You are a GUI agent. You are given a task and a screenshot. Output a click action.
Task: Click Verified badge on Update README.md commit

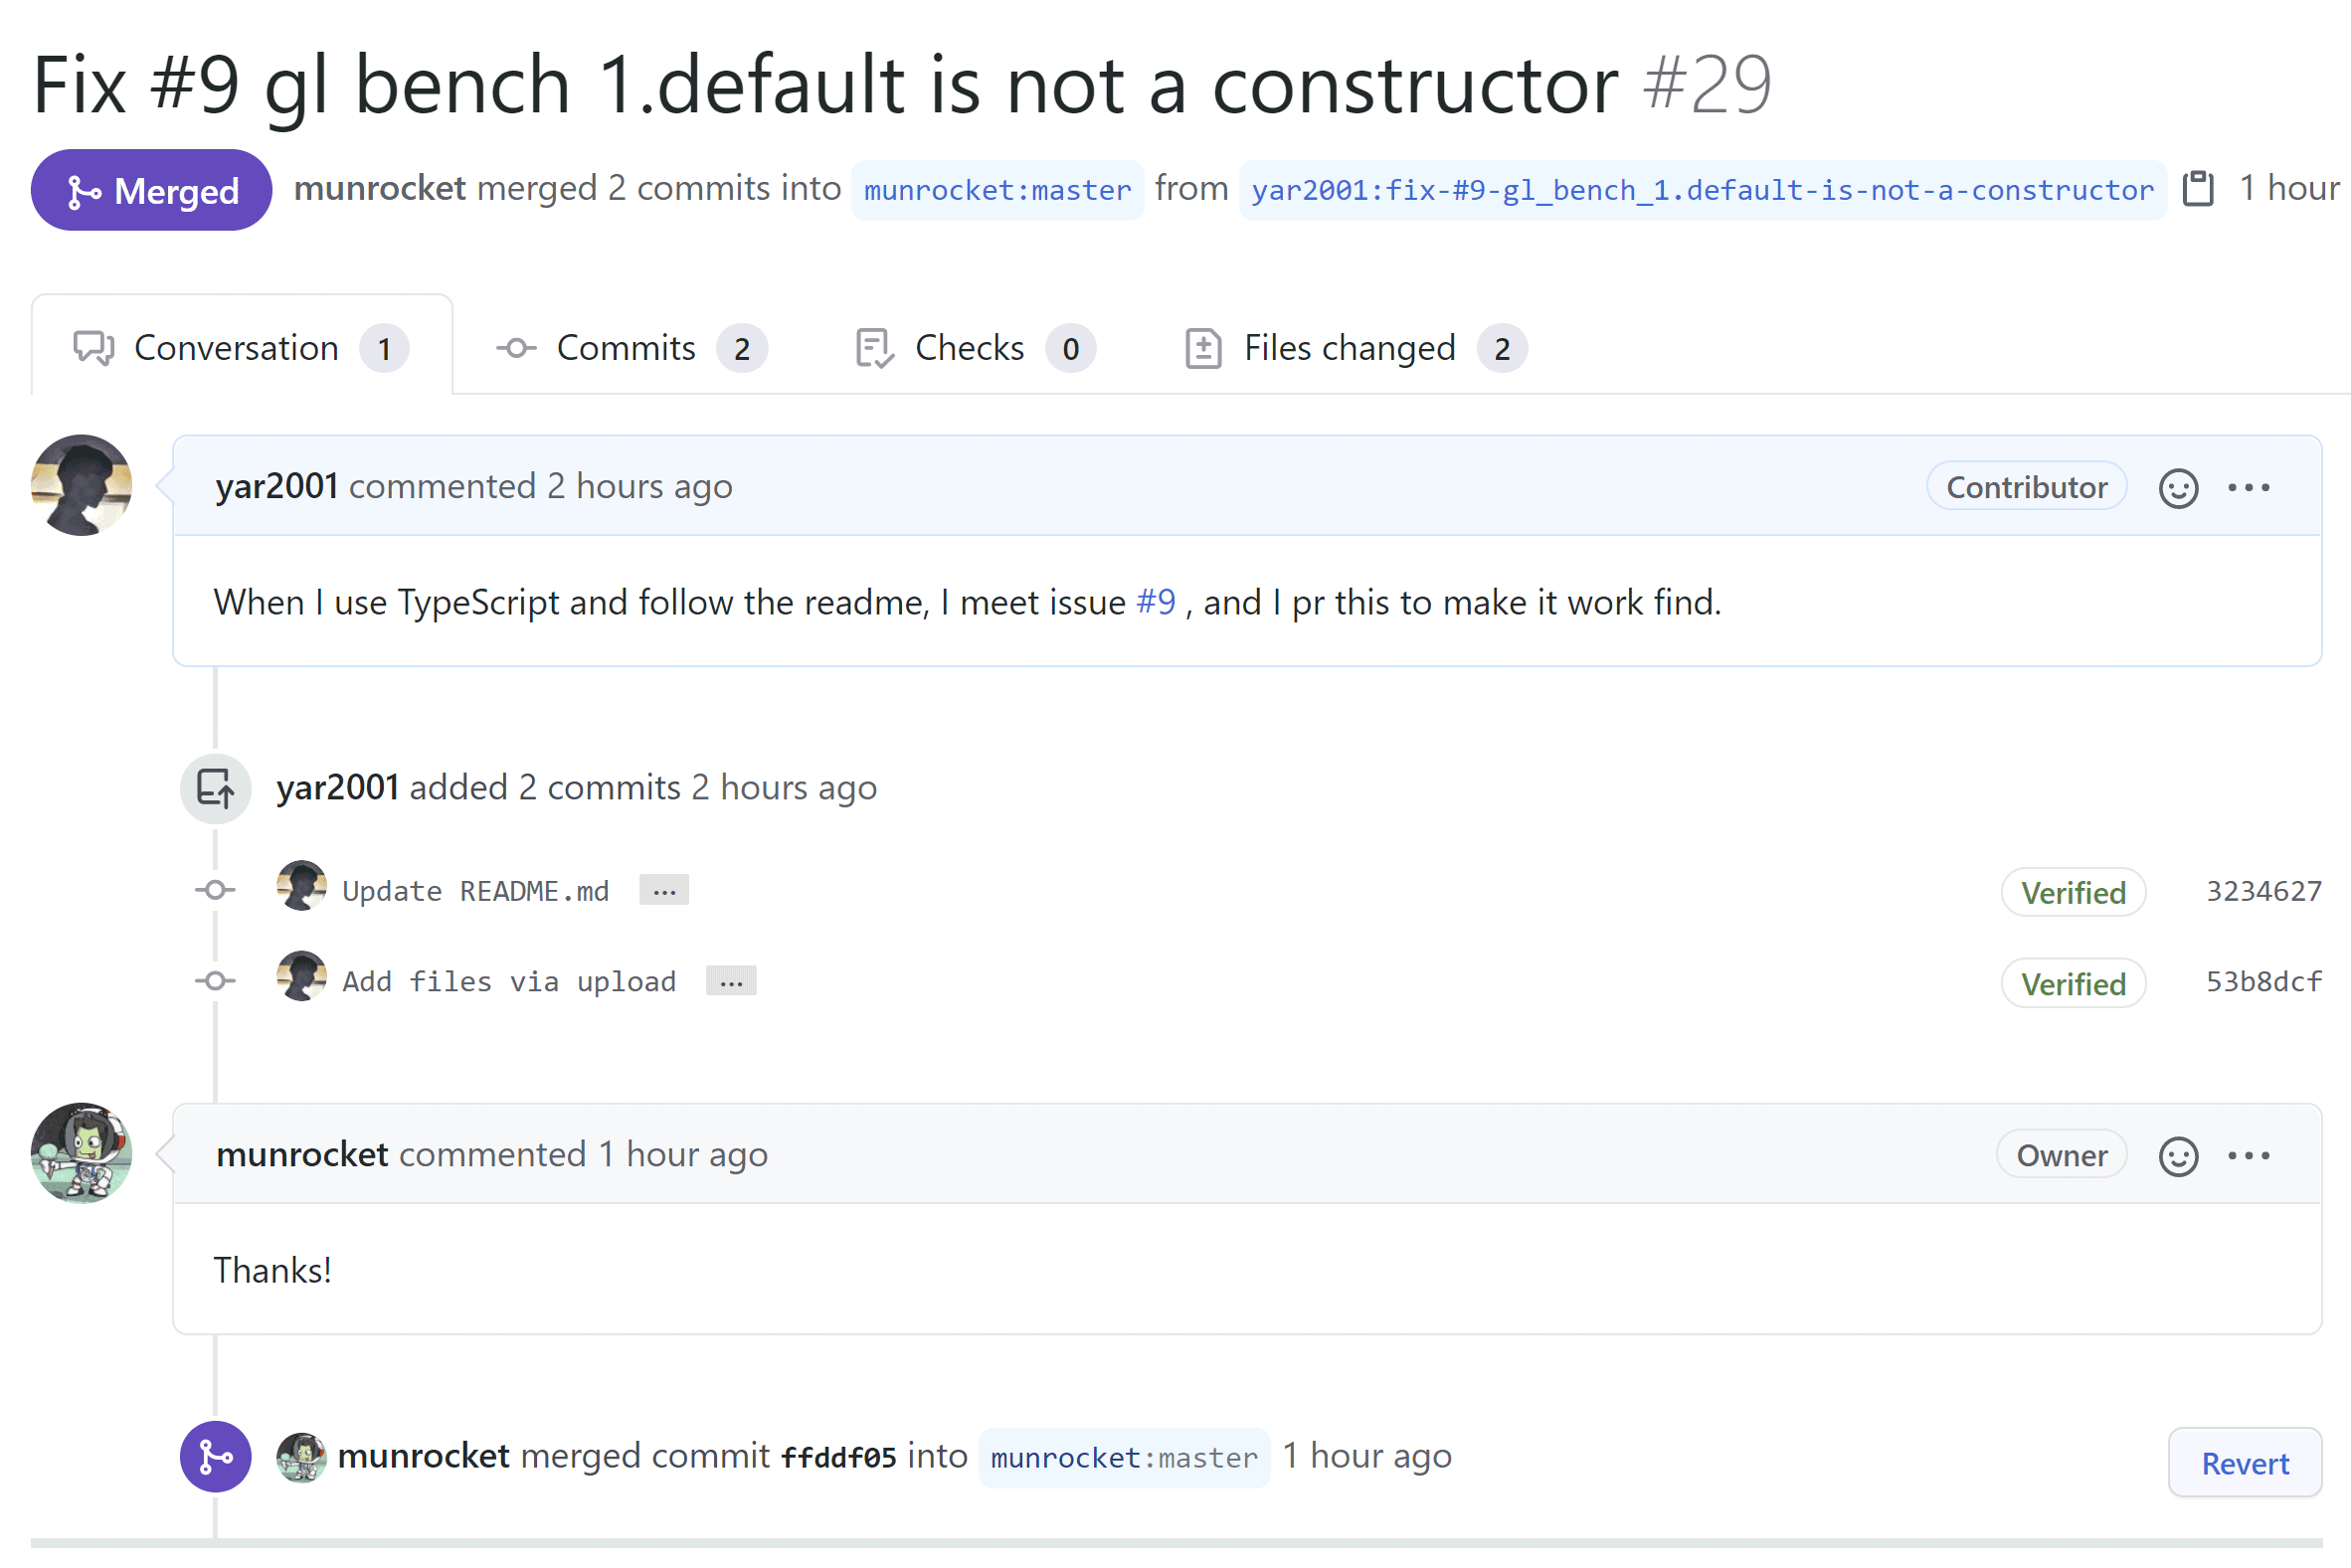tap(2073, 892)
